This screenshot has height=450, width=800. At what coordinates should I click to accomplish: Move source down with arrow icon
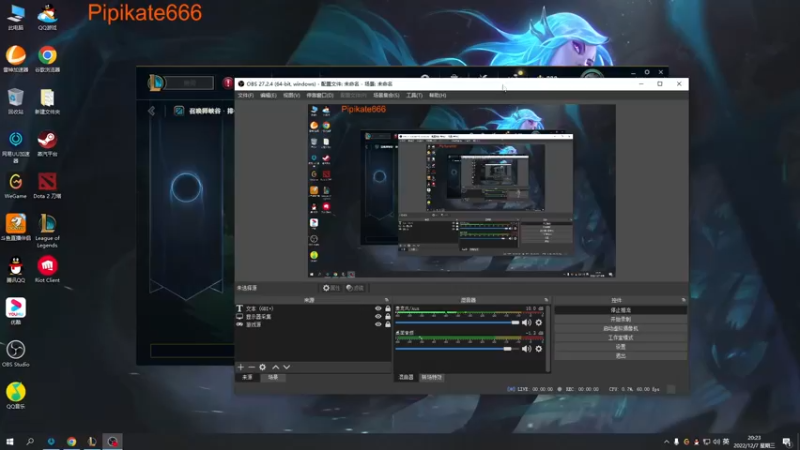pyautogui.click(x=287, y=367)
